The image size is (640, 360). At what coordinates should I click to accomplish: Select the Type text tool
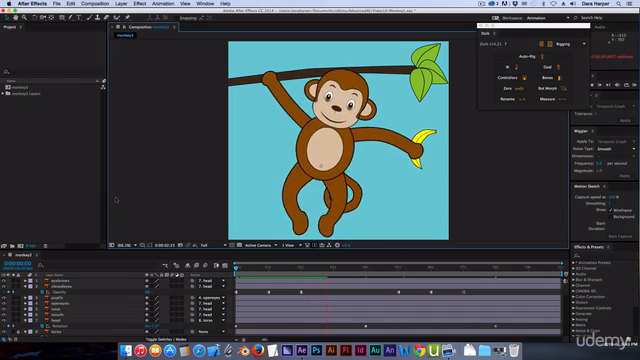coord(79,18)
